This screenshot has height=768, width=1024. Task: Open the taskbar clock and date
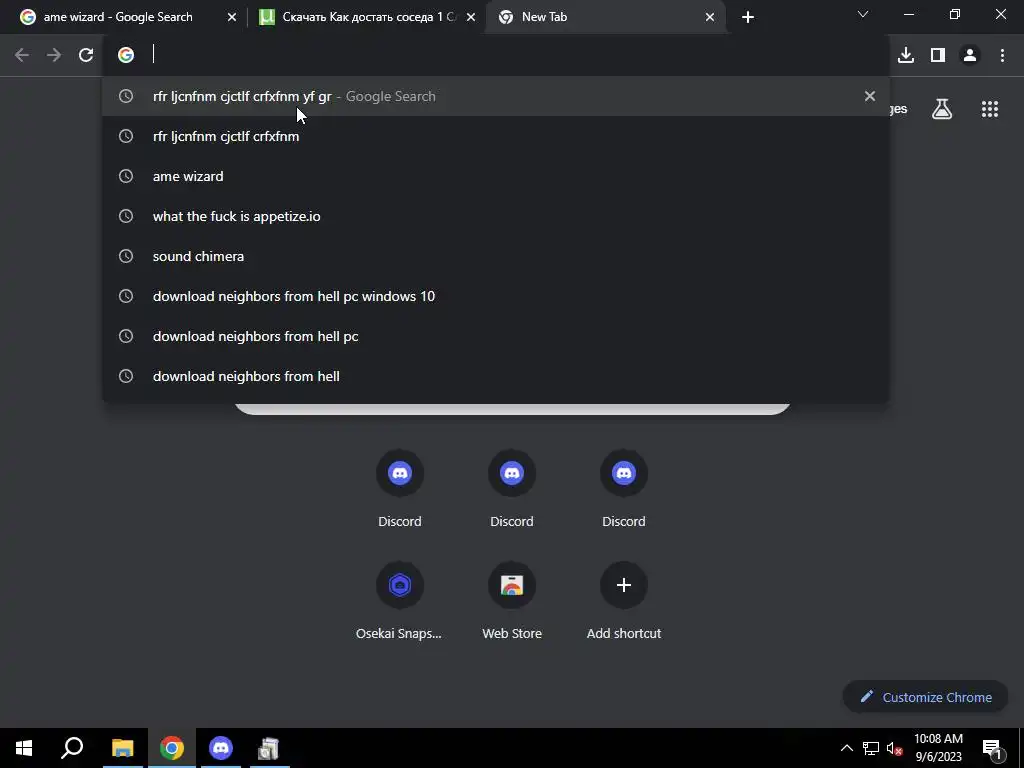(938, 748)
